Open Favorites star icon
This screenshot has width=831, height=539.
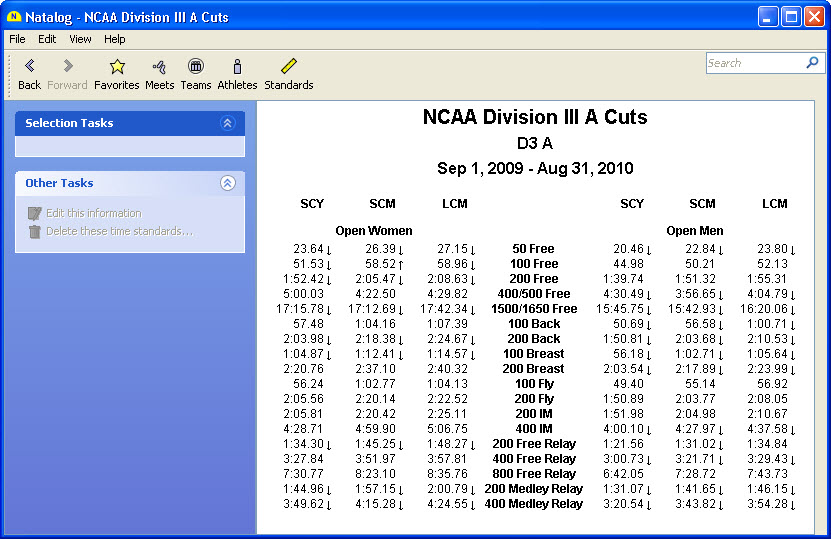[x=117, y=66]
